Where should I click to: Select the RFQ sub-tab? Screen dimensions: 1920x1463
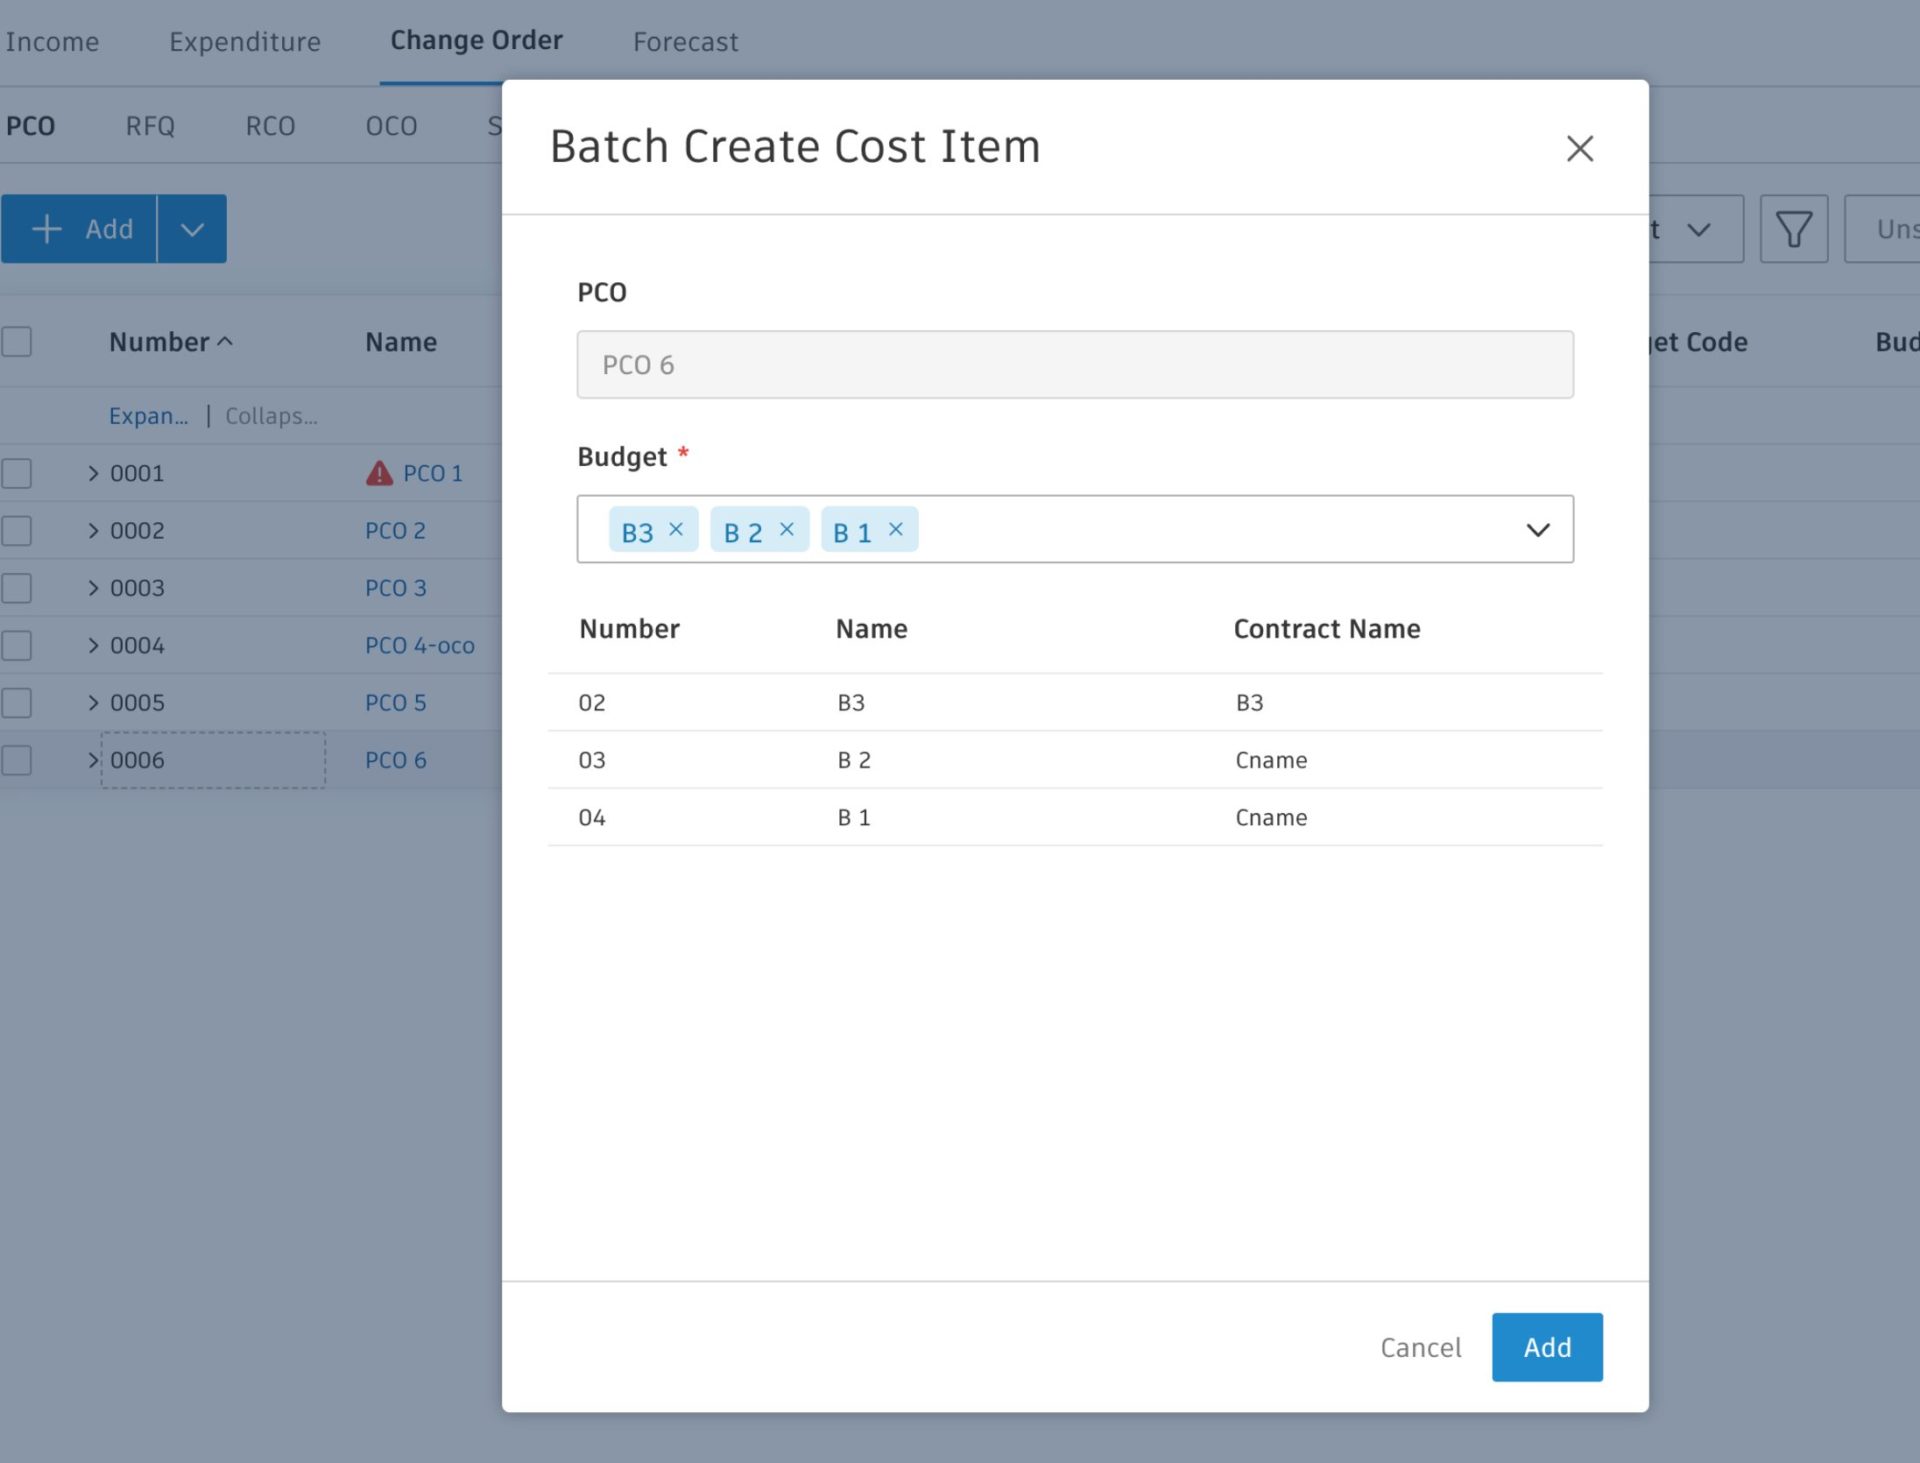pos(150,126)
